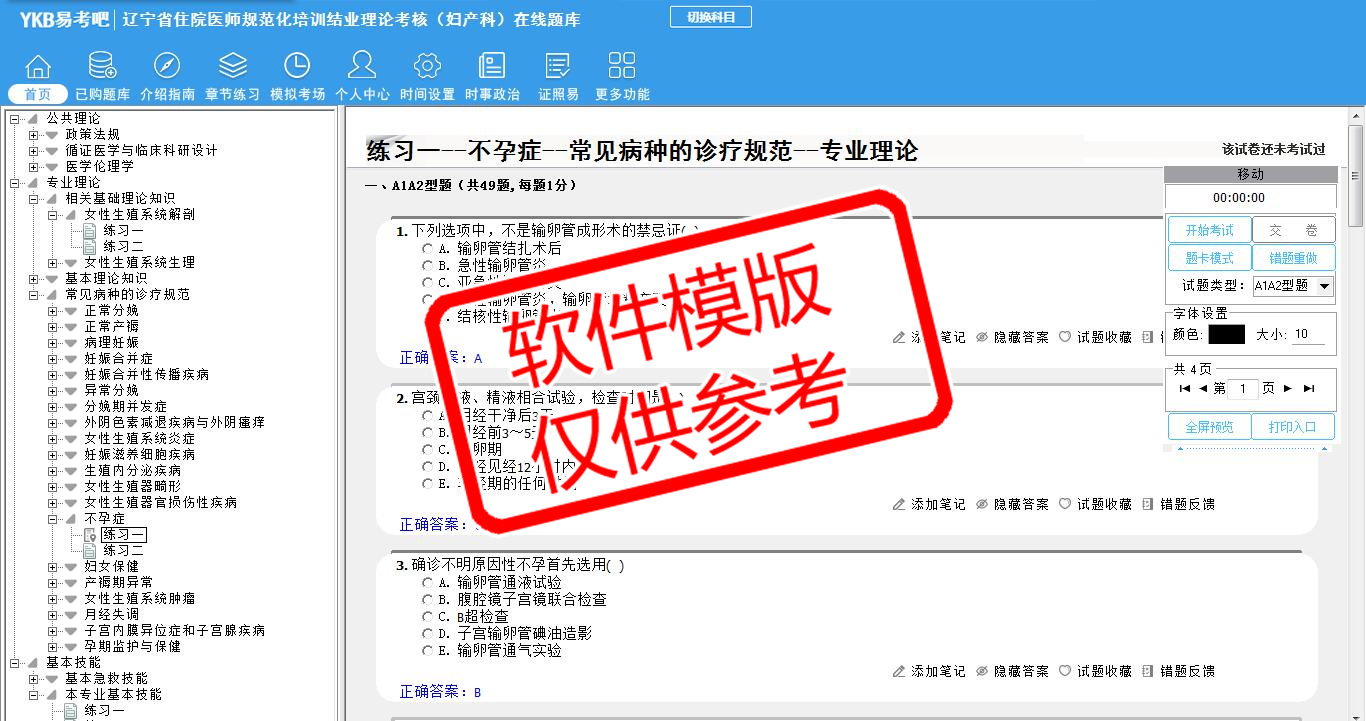The image size is (1366, 721).
Task: Click the 介绍指南 compass icon
Action: click(167, 67)
